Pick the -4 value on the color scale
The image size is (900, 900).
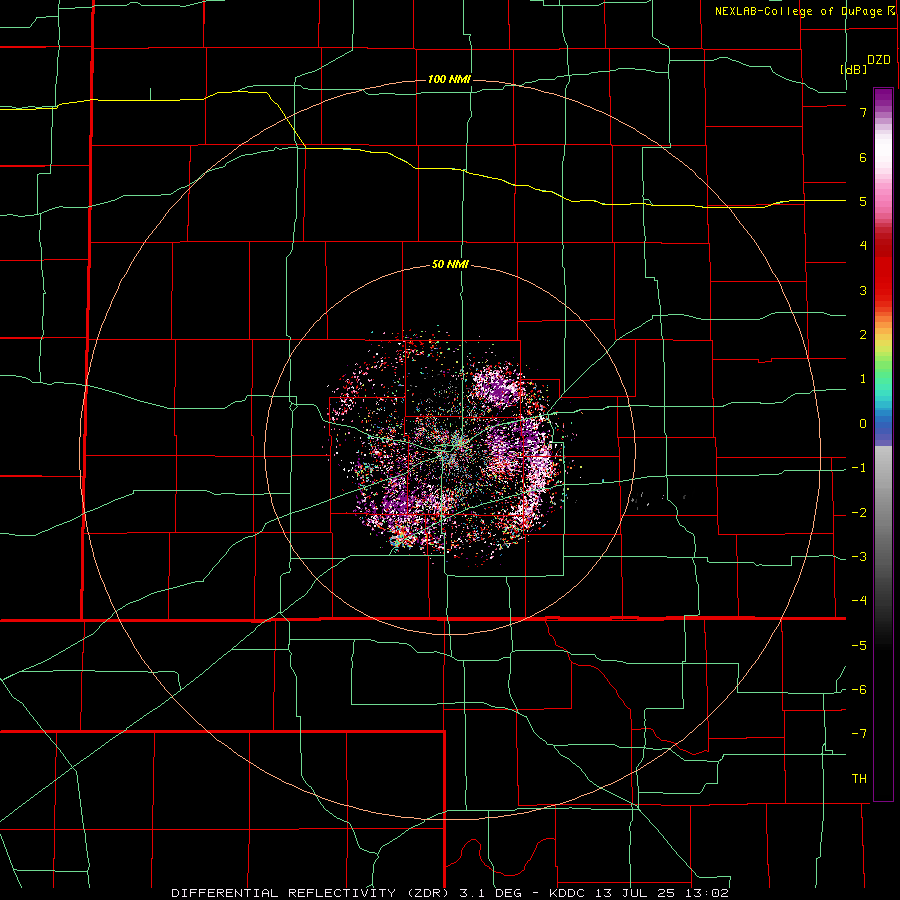click(859, 601)
